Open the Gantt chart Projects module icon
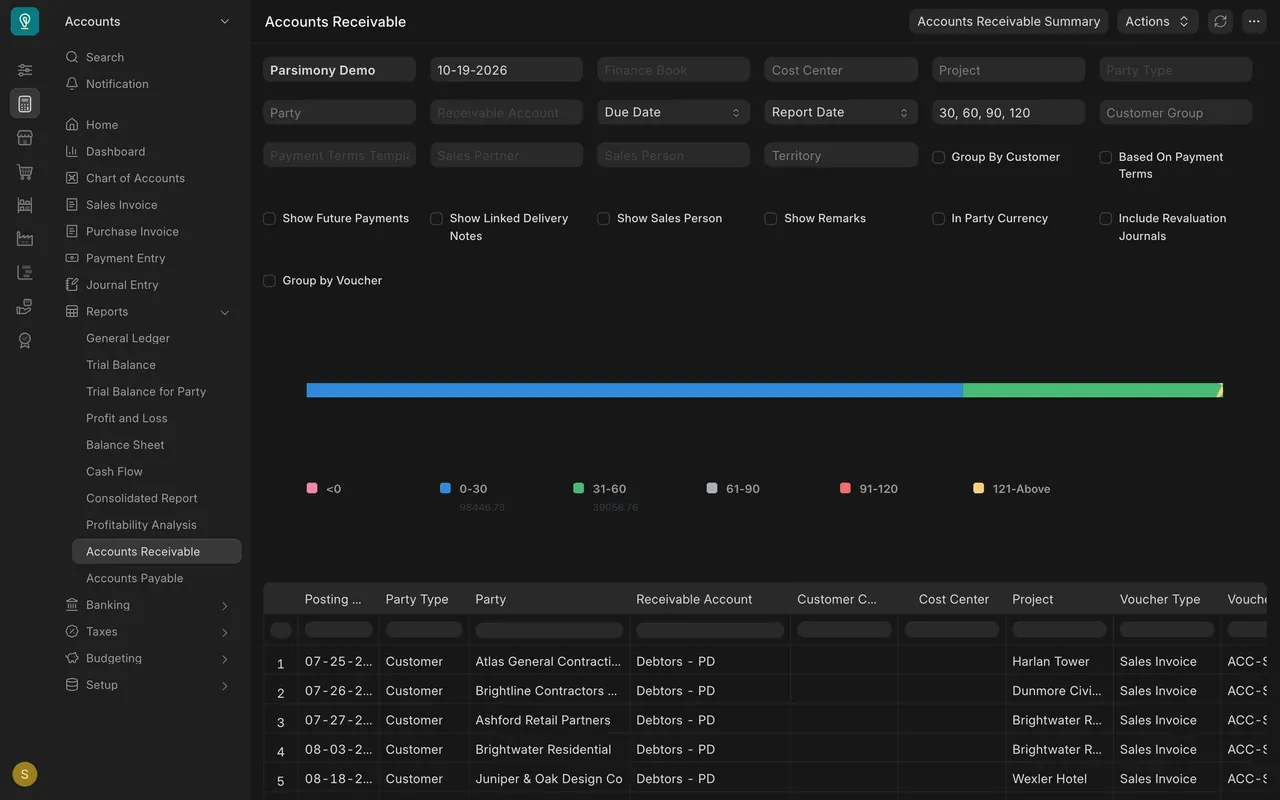Image resolution: width=1280 pixels, height=800 pixels. tap(25, 273)
